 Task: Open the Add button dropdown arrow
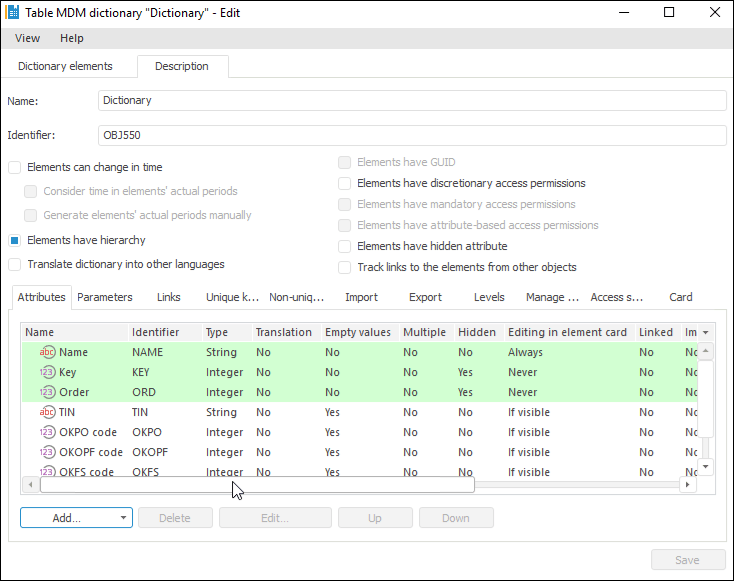(124, 518)
